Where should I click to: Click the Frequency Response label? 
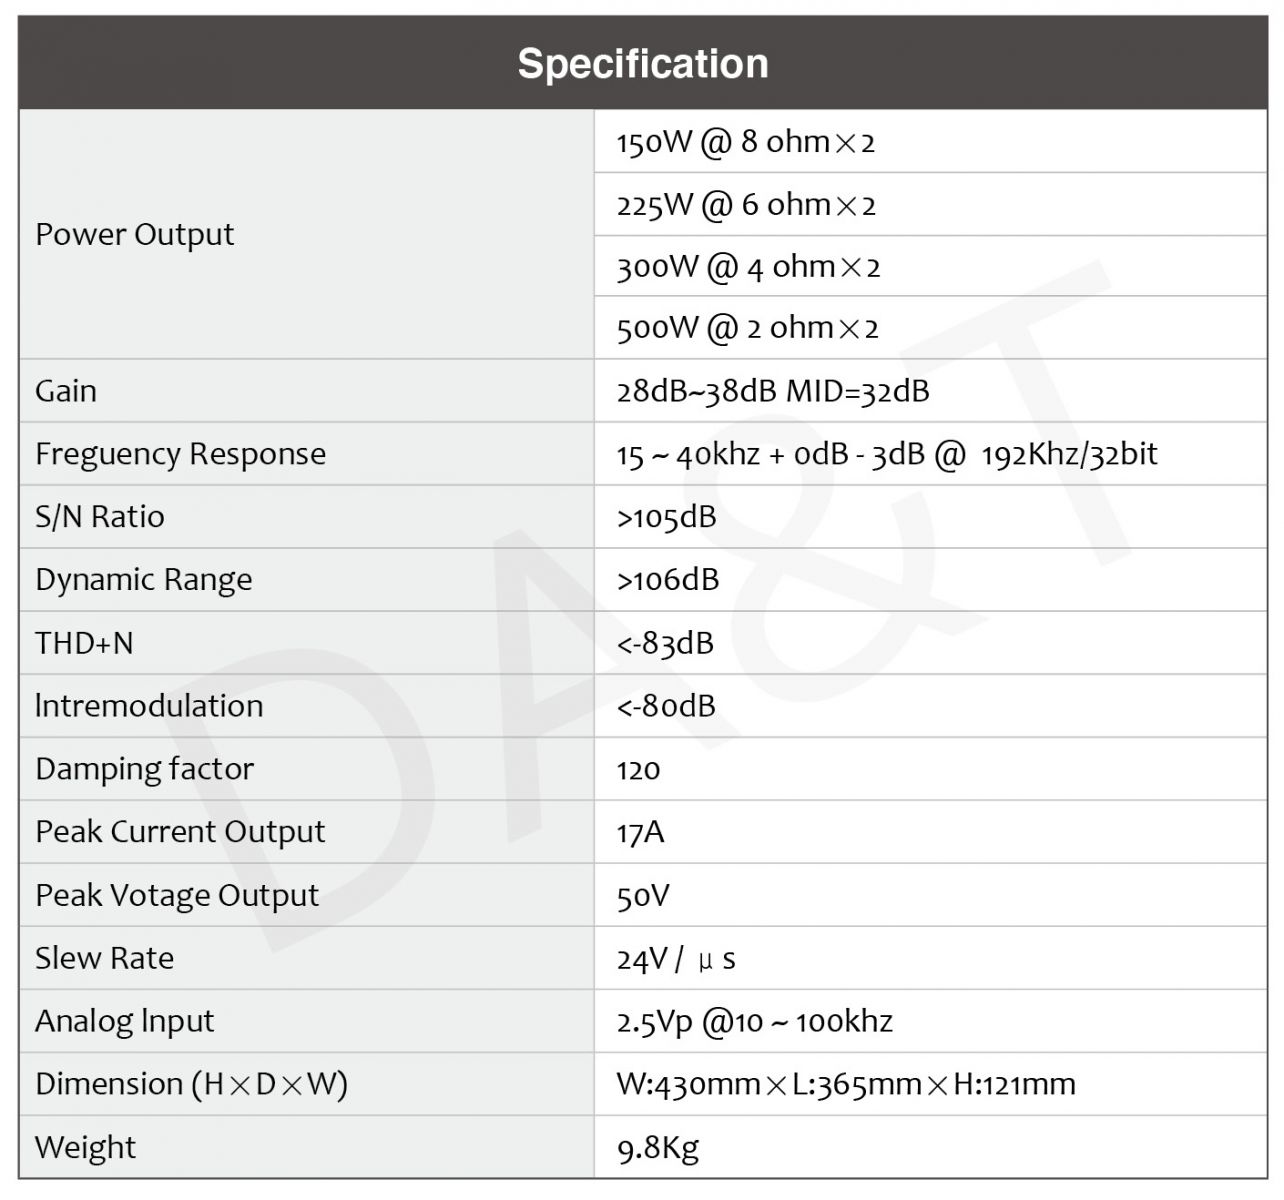pyautogui.click(x=180, y=454)
